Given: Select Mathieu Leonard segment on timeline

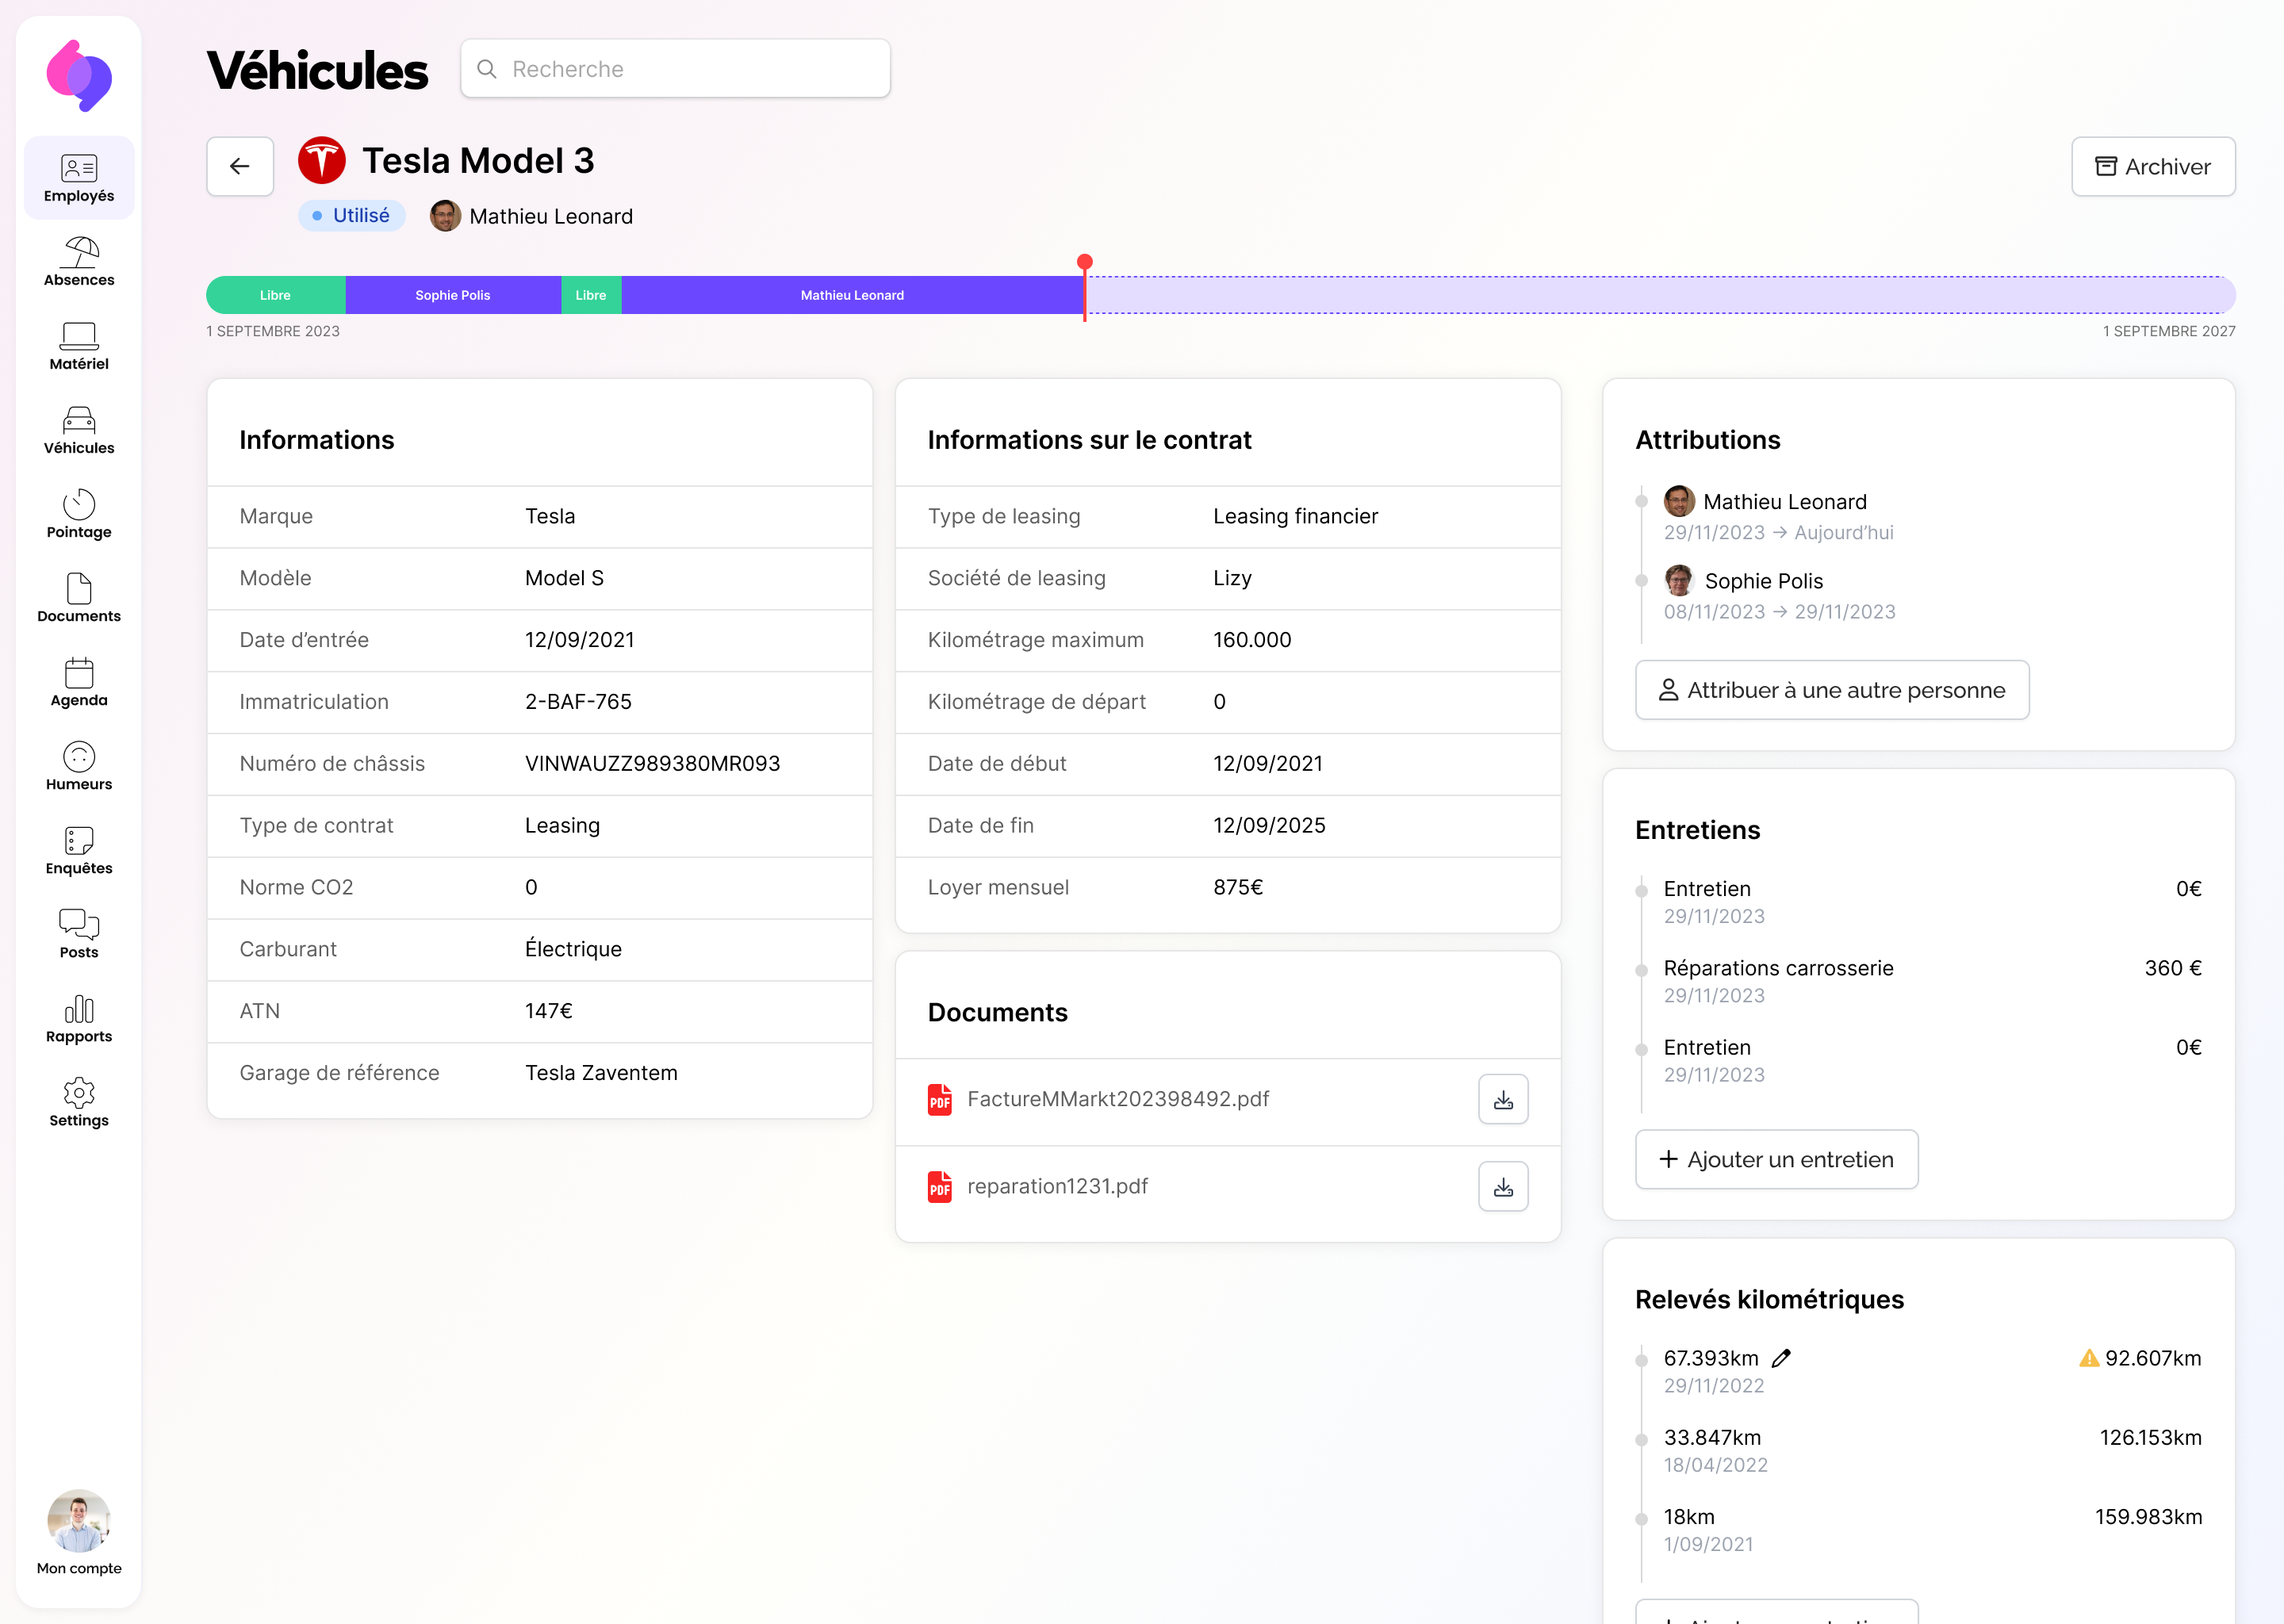Looking at the screenshot, I should pos(852,295).
